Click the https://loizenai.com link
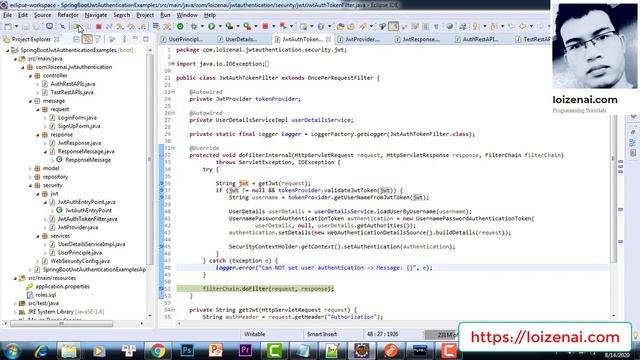 pos(545,337)
